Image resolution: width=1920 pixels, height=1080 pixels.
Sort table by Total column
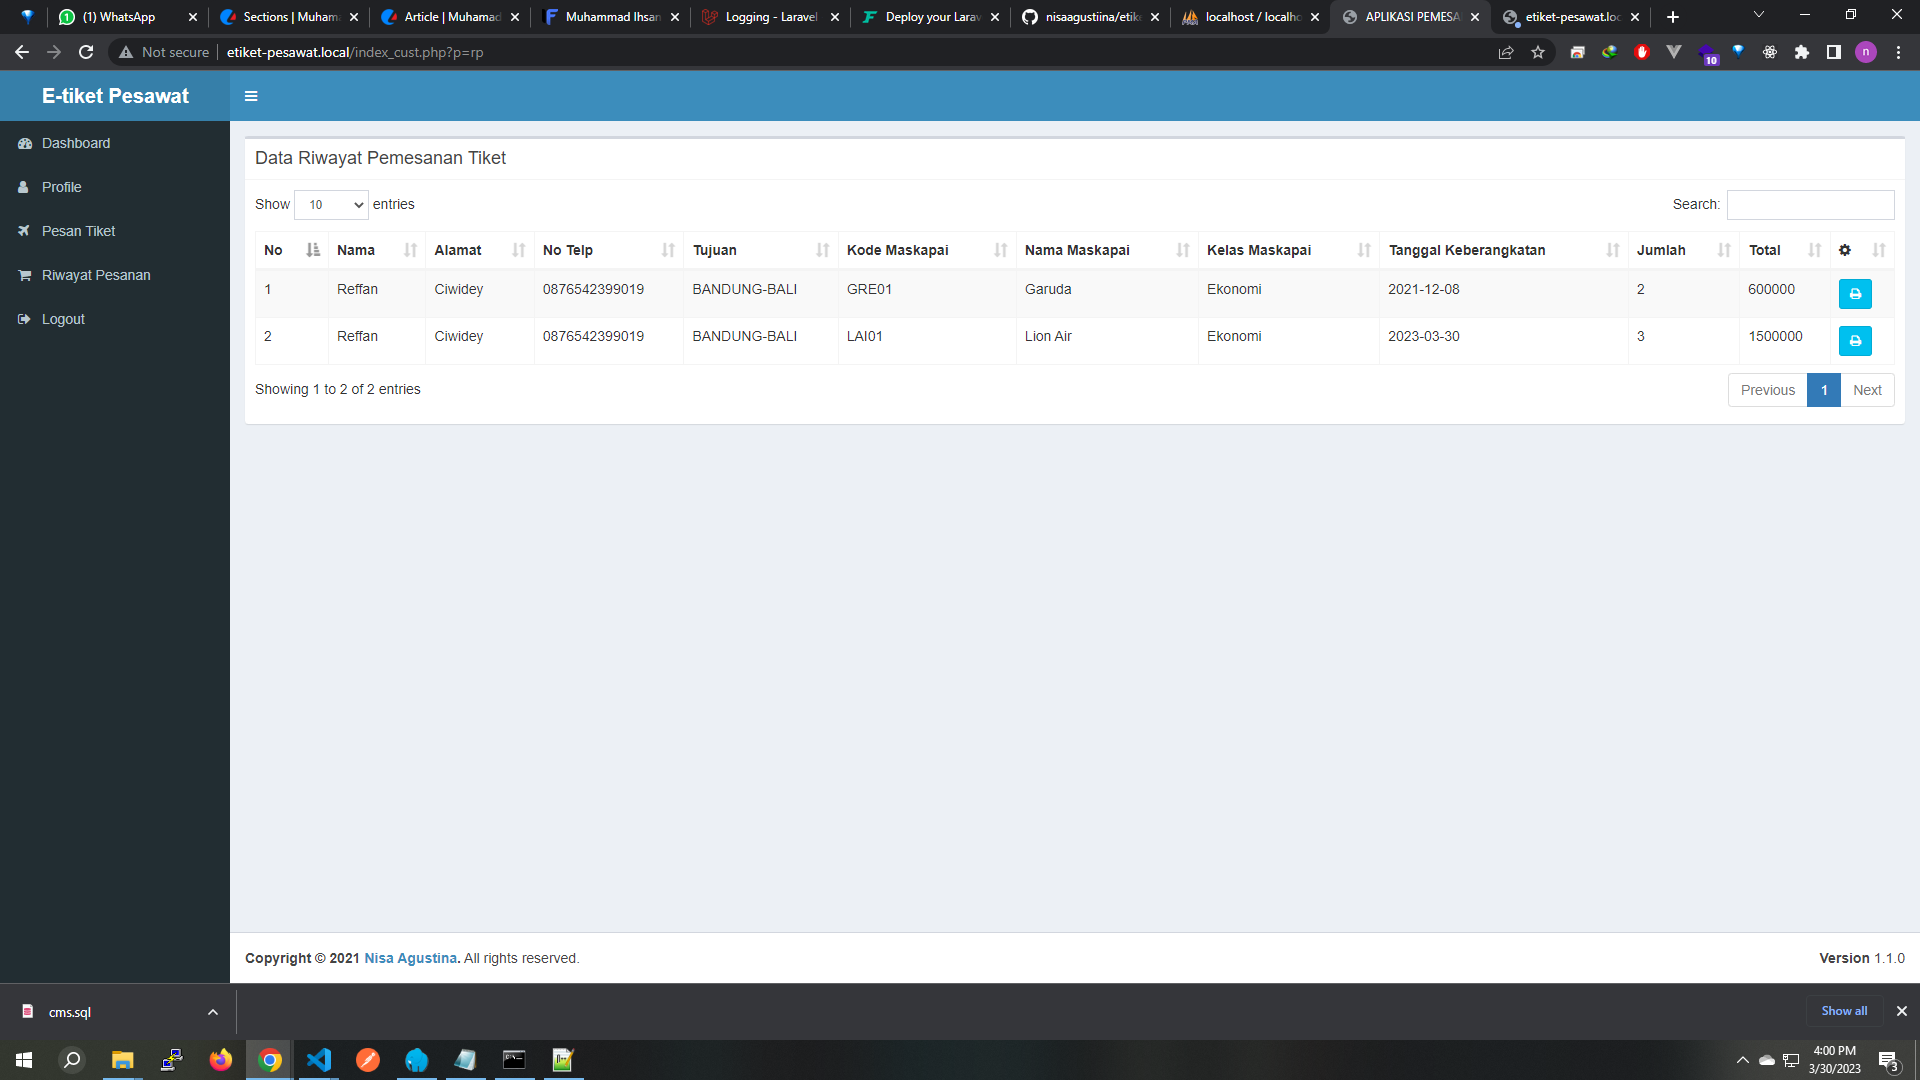[x=1784, y=250]
